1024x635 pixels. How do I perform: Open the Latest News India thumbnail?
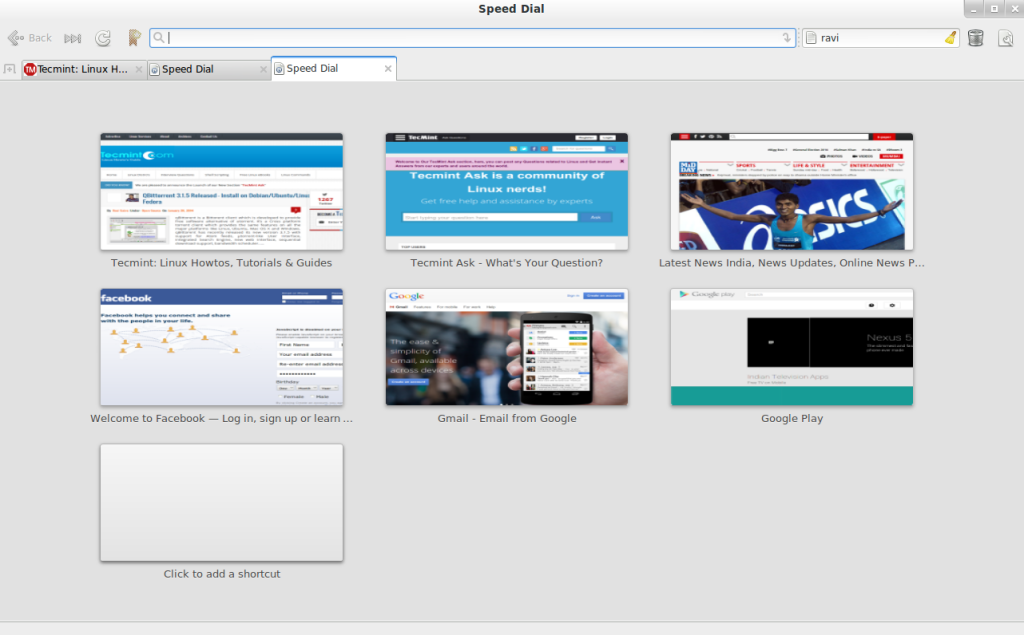click(792, 191)
